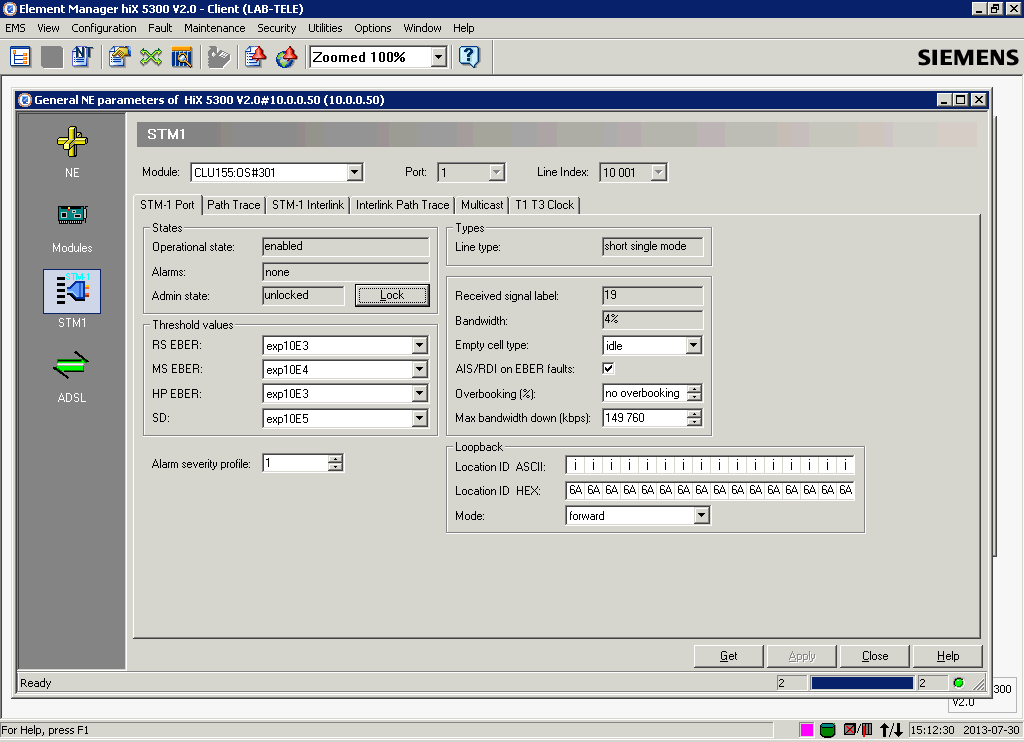Viewport: 1024px width, 742px height.
Task: Open the Empty cell type dropdown
Action: (x=694, y=345)
